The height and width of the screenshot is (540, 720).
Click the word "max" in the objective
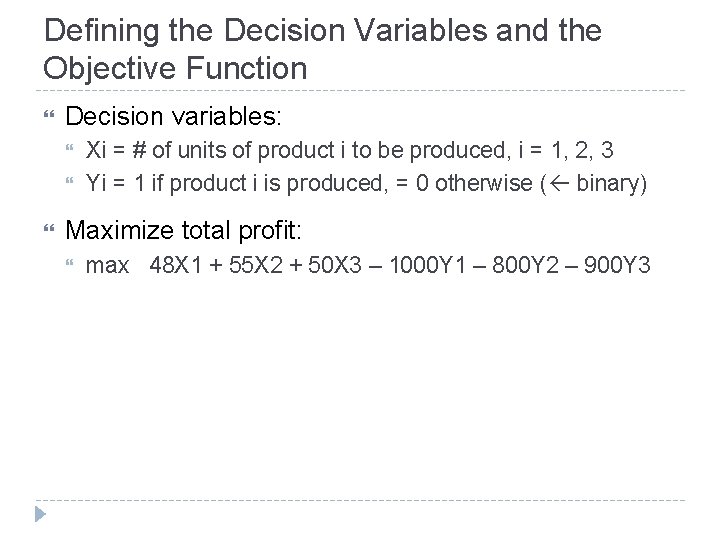[107, 266]
